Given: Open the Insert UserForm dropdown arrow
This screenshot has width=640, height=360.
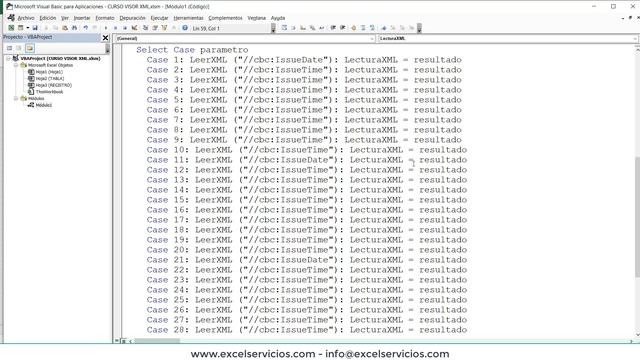Looking at the screenshot, I should (28, 28).
